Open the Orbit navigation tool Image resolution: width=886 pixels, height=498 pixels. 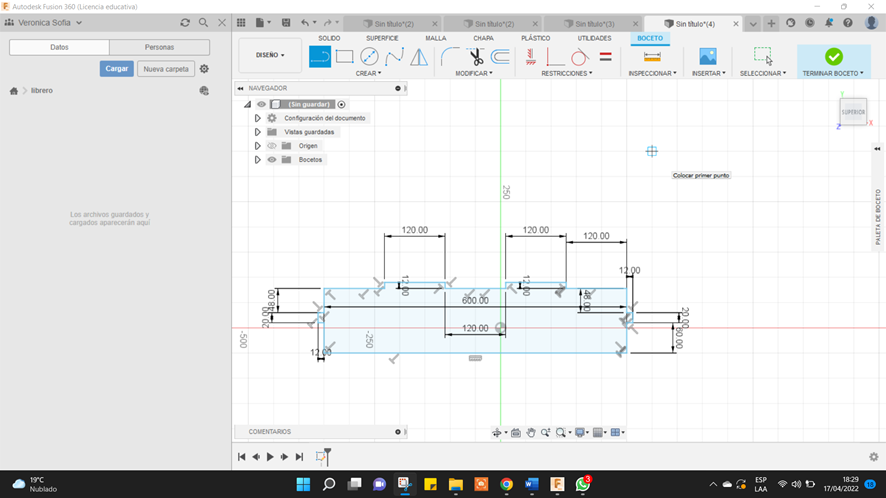click(x=497, y=432)
